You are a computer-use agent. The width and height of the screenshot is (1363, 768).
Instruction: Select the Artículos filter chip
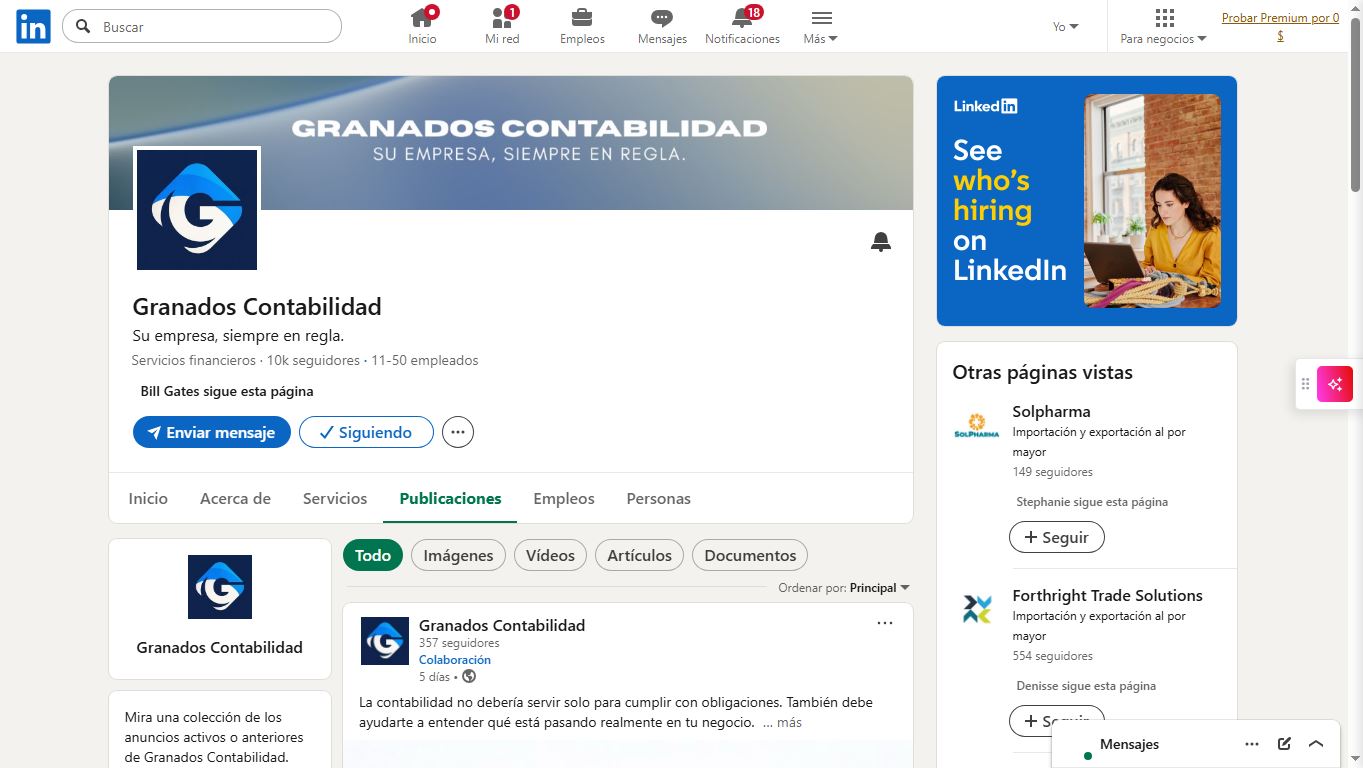[x=640, y=555]
